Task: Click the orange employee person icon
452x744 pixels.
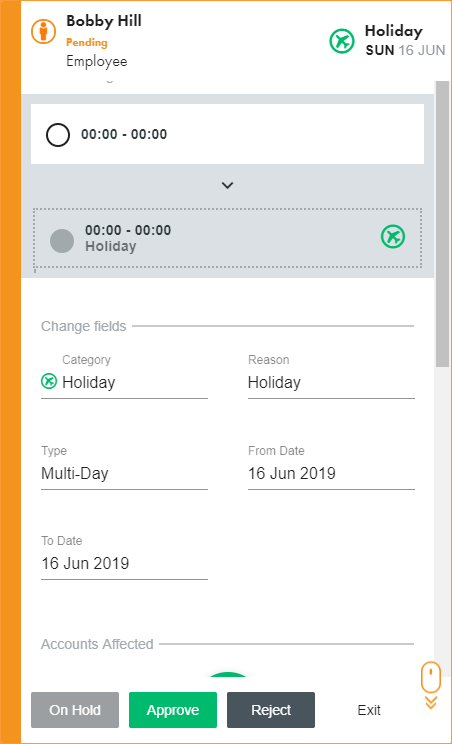Action: pyautogui.click(x=44, y=32)
